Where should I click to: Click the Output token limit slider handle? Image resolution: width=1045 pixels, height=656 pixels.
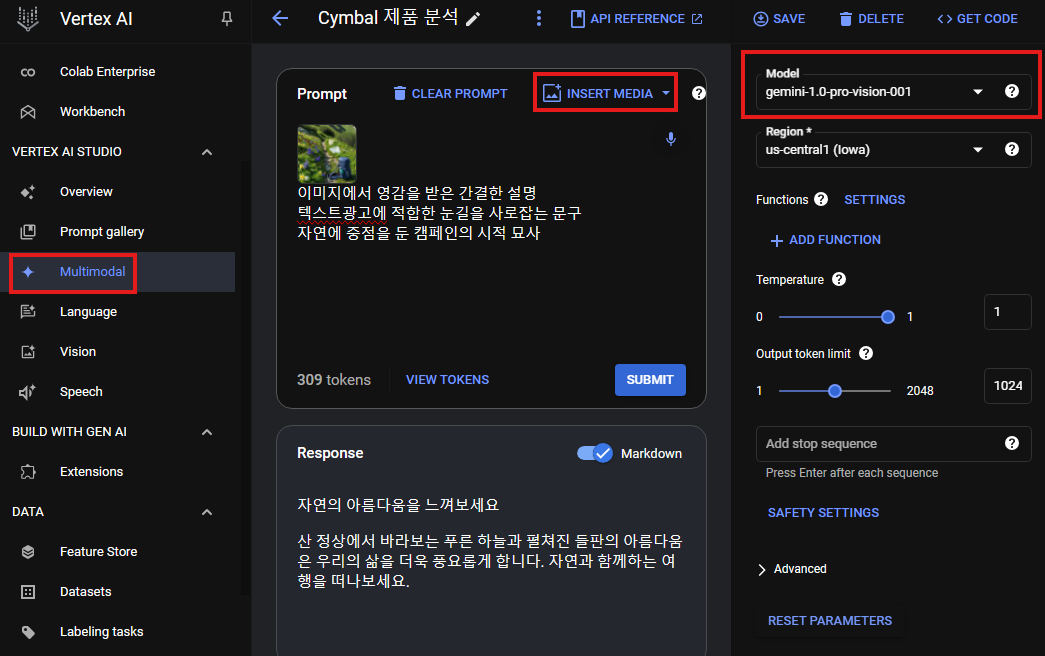[x=834, y=391]
